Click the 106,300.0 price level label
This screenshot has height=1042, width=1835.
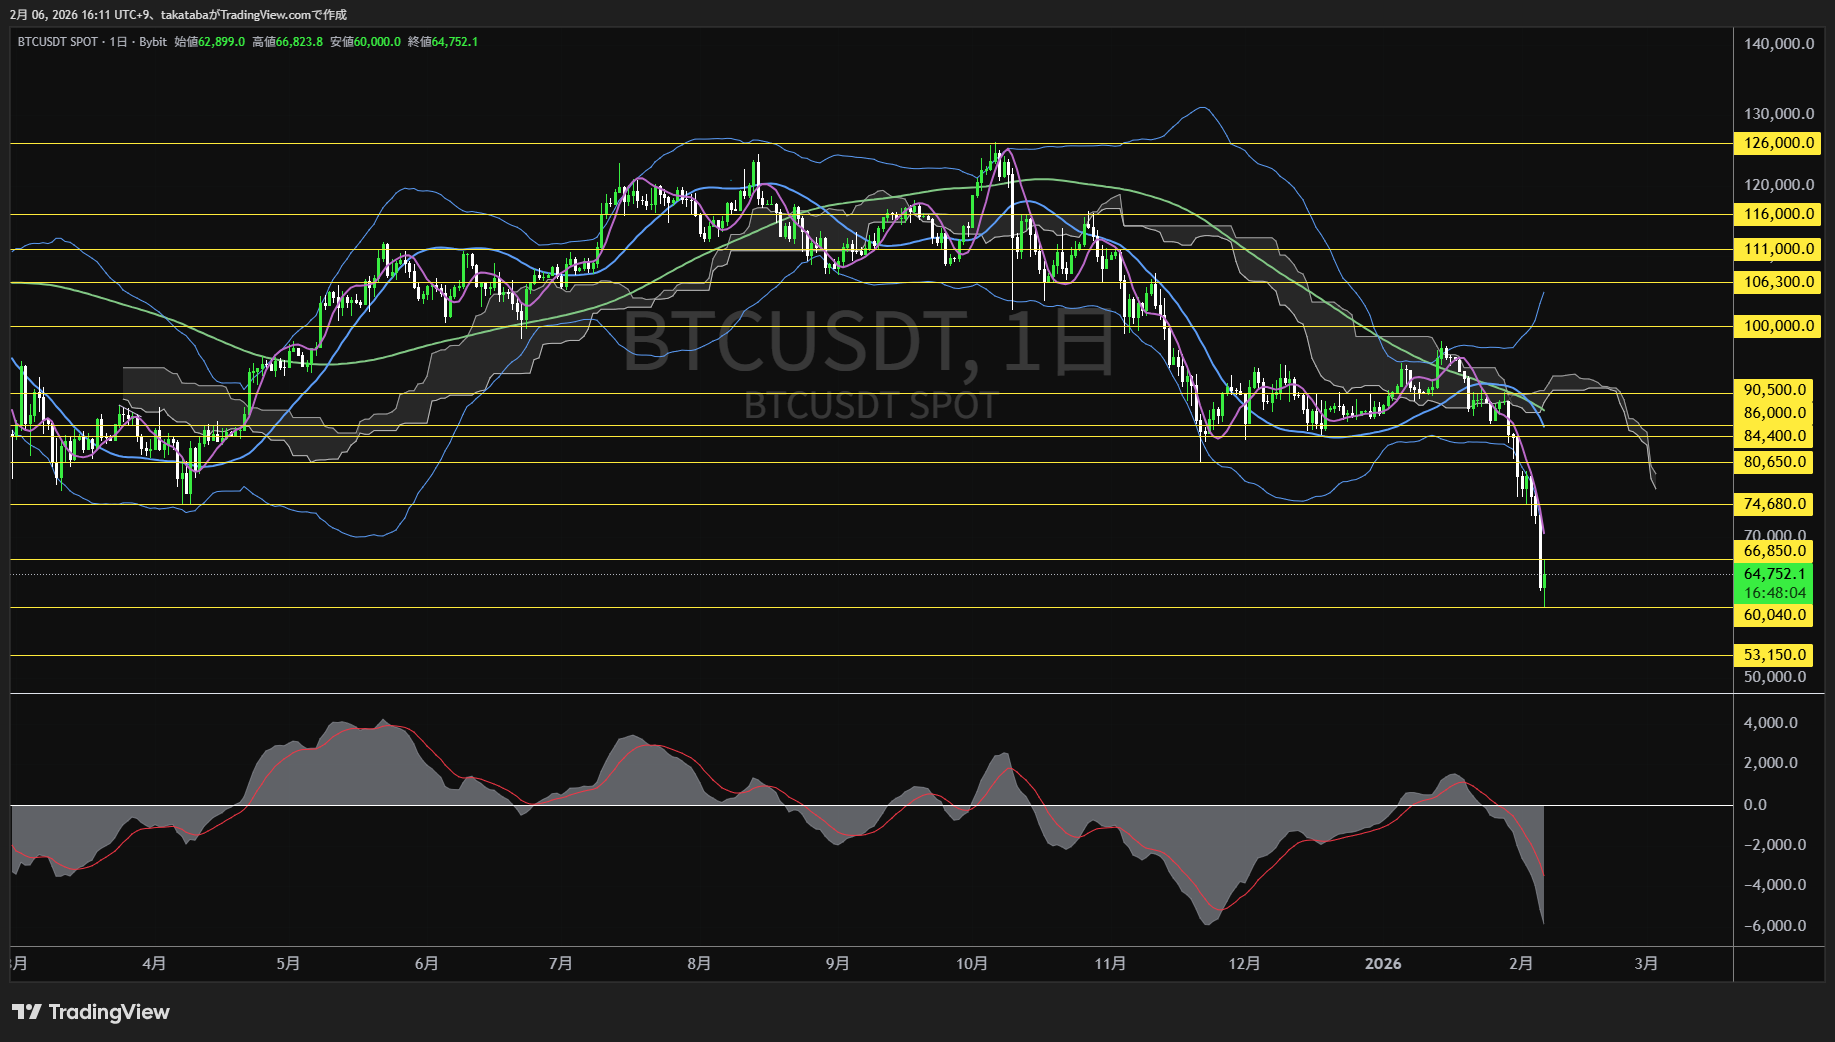(x=1778, y=282)
